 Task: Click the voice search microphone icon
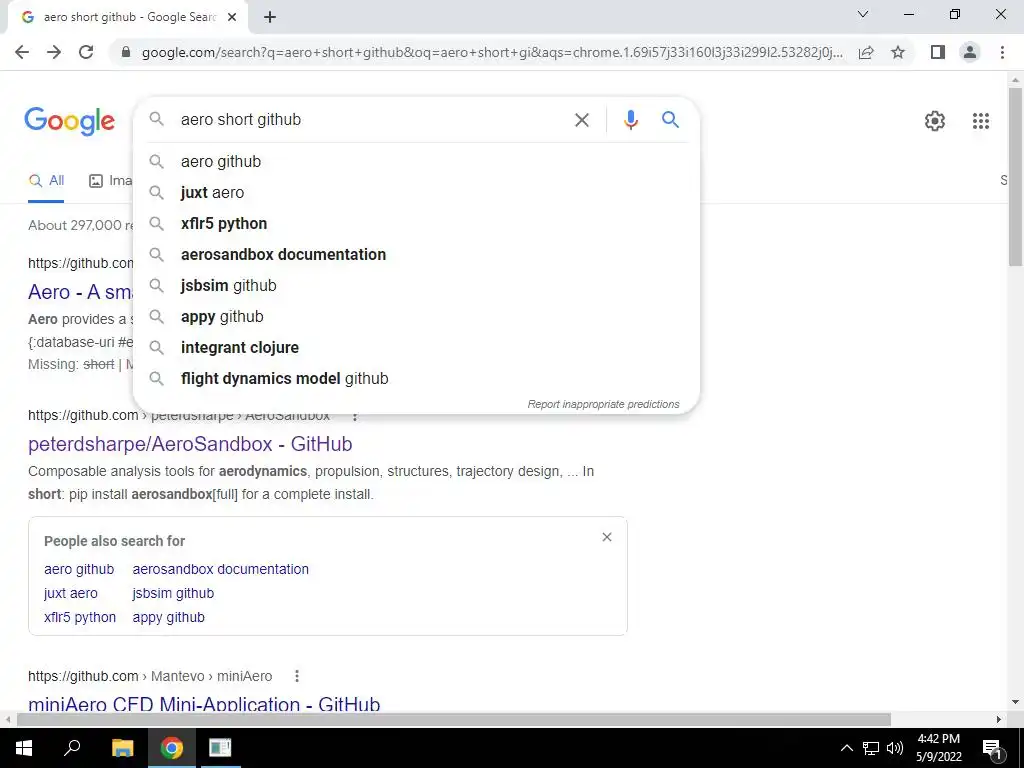[x=630, y=120]
